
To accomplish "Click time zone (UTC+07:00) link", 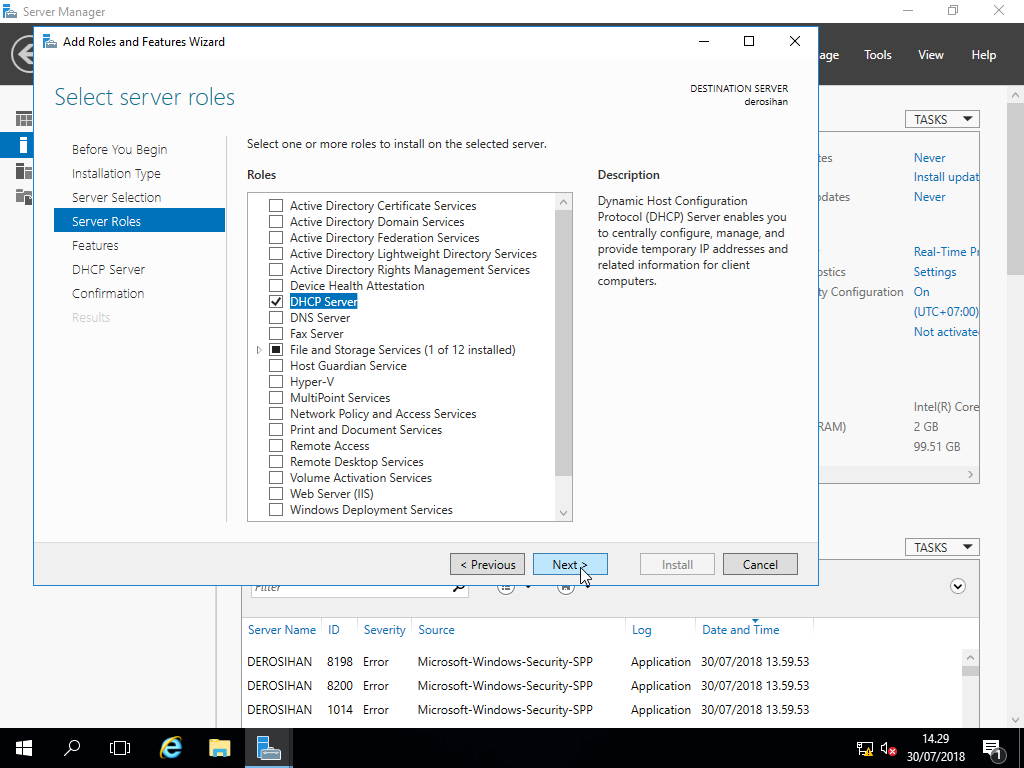I will coord(946,312).
